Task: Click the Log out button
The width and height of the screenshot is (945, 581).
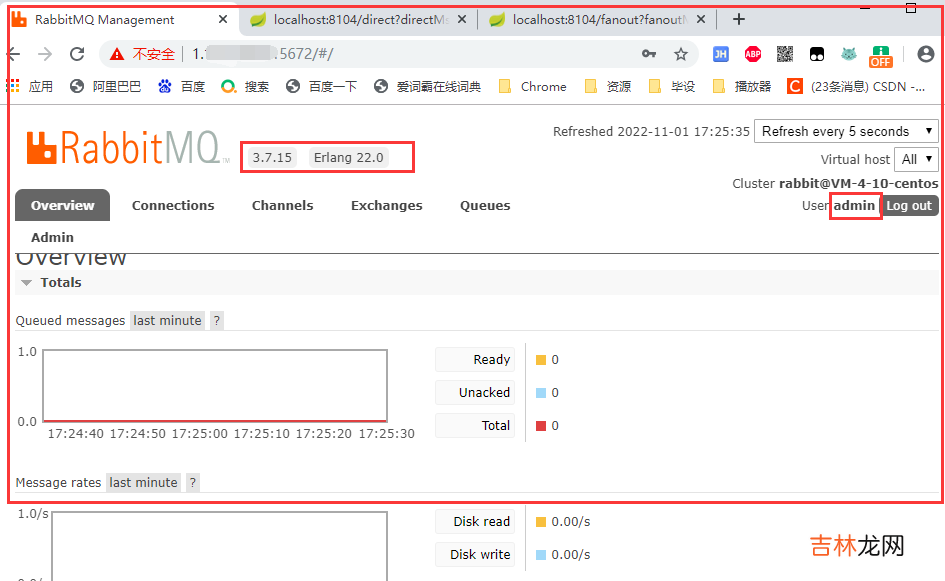Action: point(910,205)
